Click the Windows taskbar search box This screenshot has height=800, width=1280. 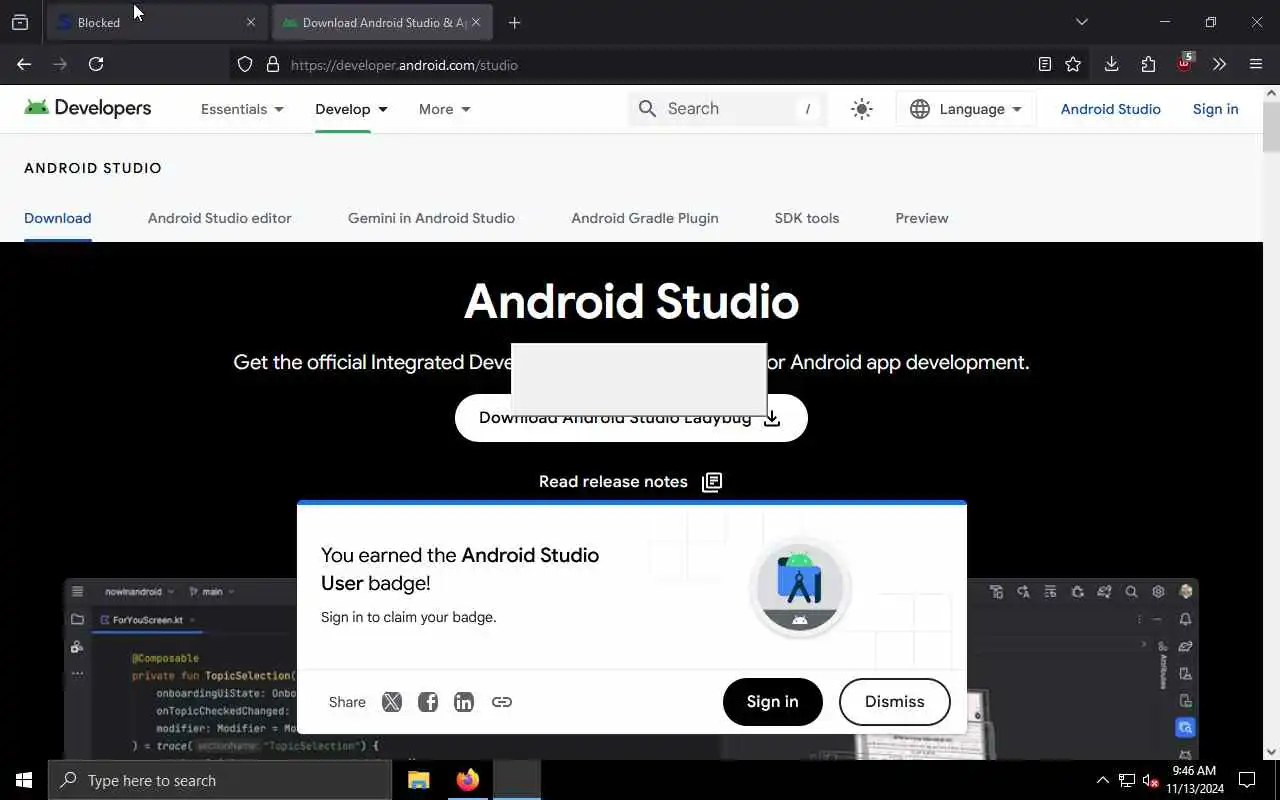click(220, 780)
